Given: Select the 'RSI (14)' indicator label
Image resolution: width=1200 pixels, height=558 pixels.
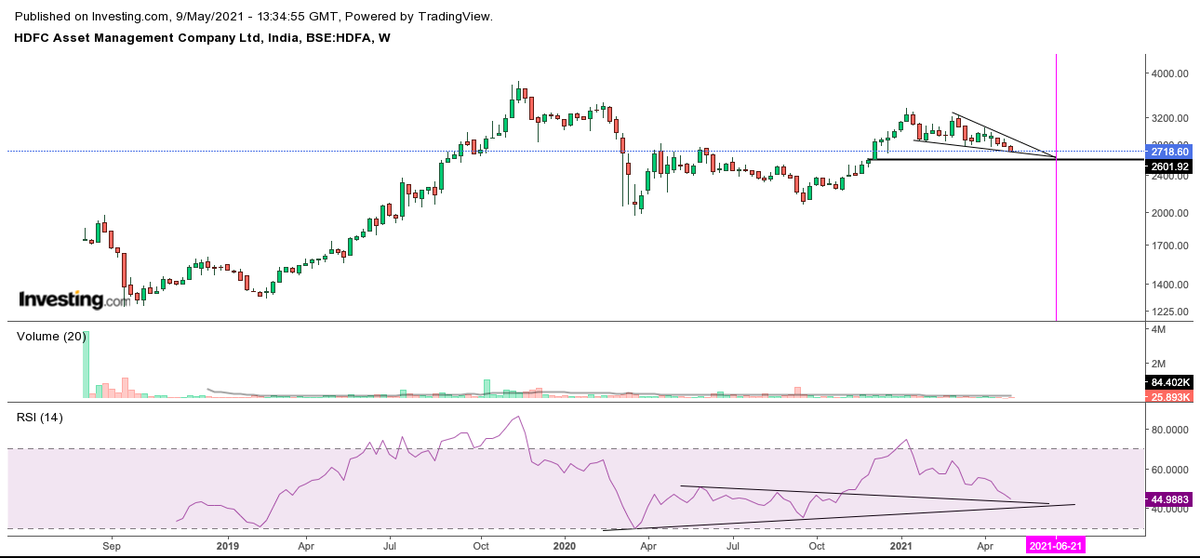Looking at the screenshot, I should tap(40, 418).
